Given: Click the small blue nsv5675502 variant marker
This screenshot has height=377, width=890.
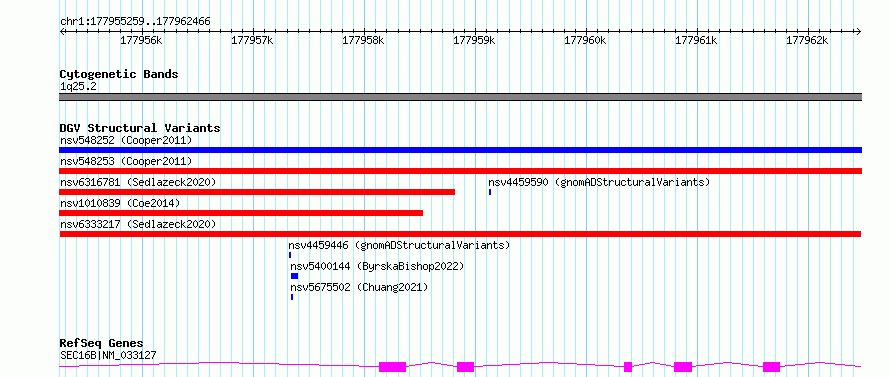Looking at the screenshot, I should (292, 297).
